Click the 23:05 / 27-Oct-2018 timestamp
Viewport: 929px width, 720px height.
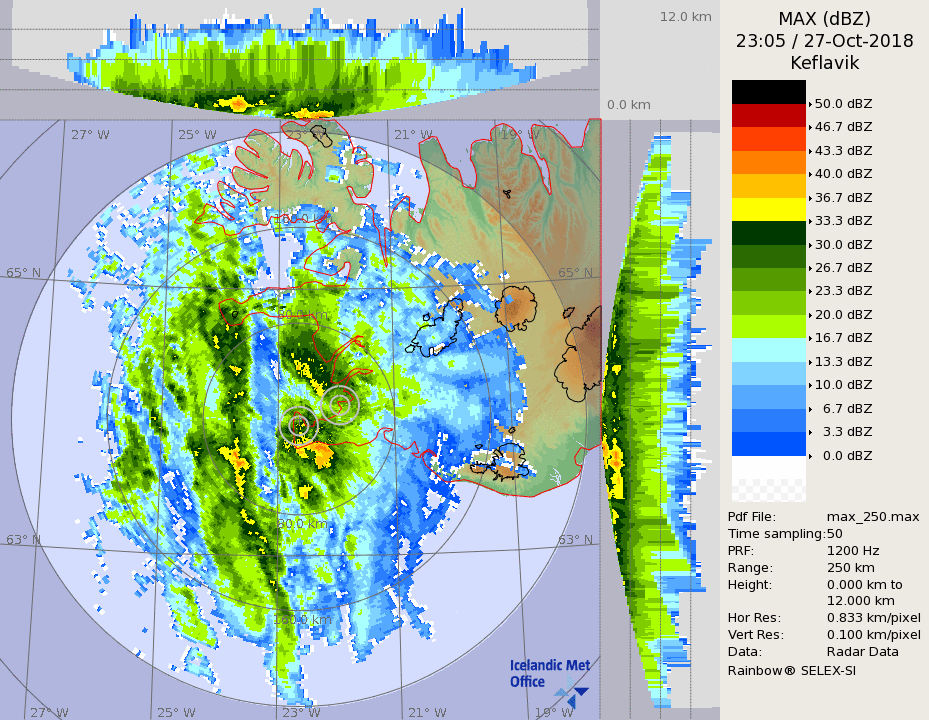click(x=824, y=41)
